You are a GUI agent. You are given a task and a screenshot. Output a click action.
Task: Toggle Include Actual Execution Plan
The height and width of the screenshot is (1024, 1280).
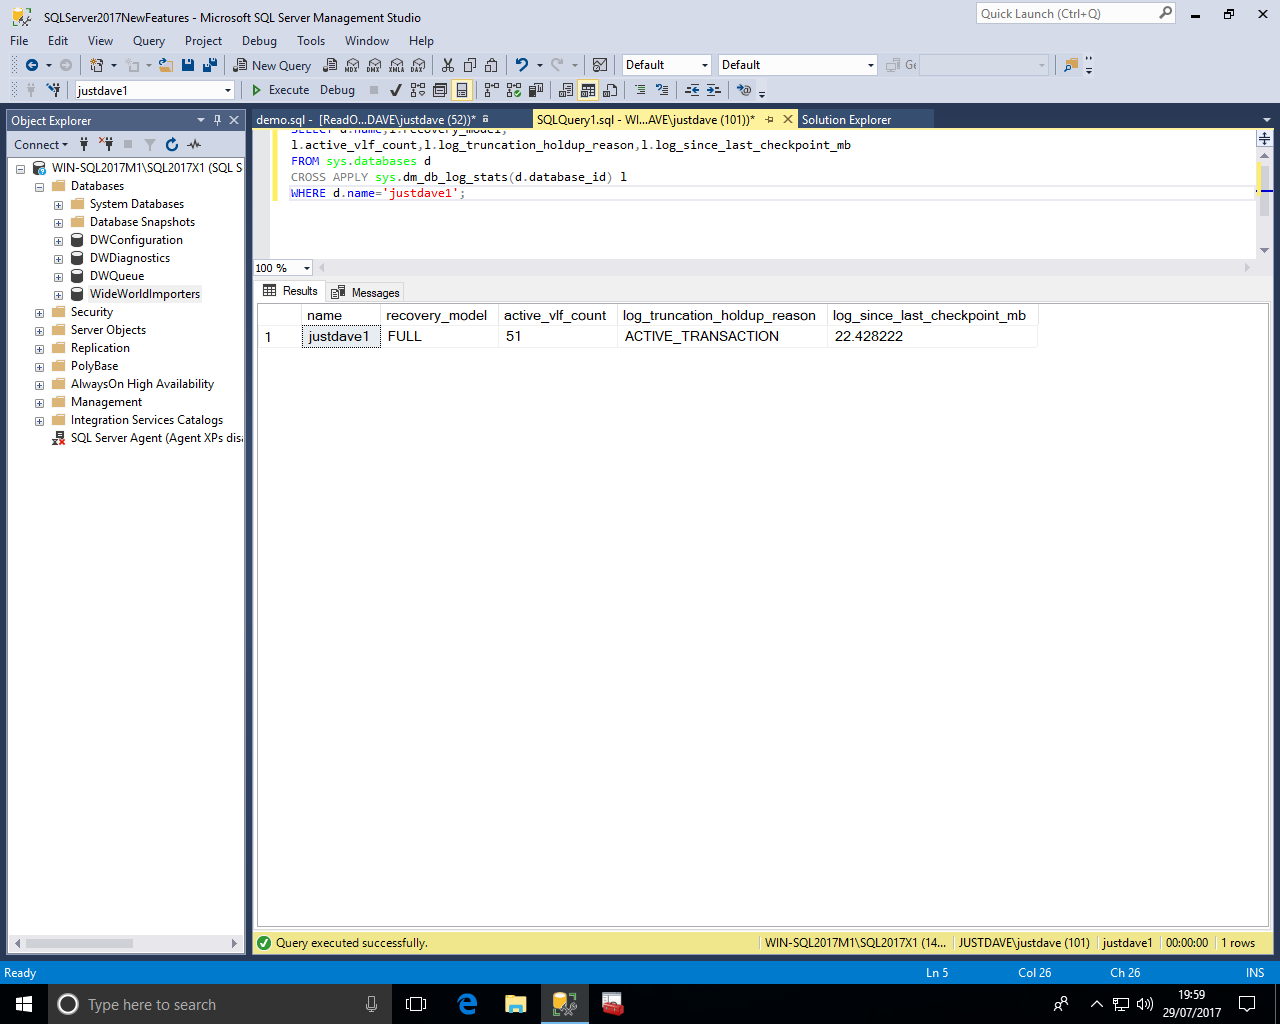491,90
